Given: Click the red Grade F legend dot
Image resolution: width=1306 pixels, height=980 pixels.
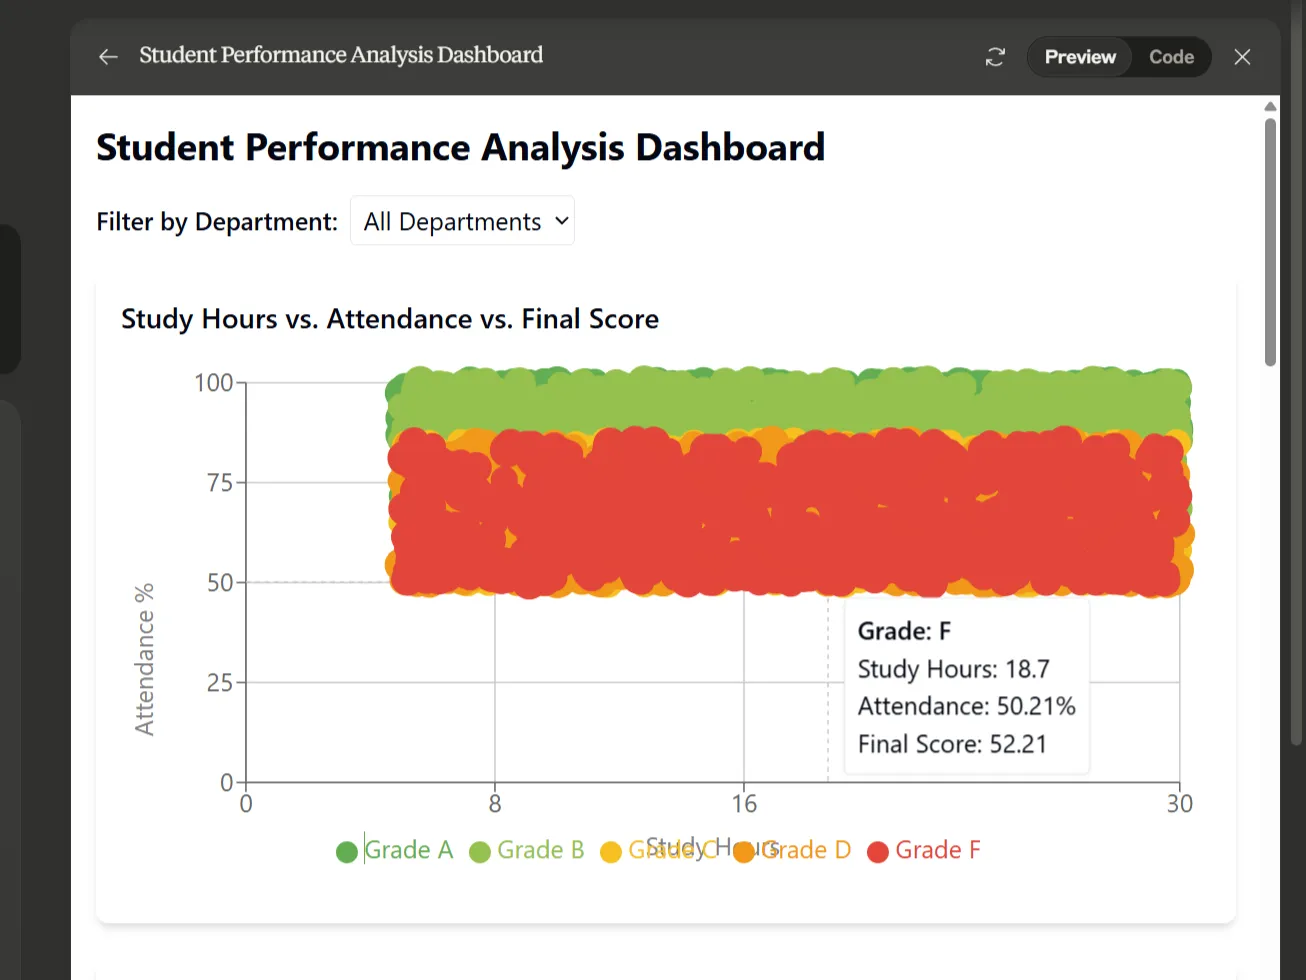Looking at the screenshot, I should coord(878,851).
